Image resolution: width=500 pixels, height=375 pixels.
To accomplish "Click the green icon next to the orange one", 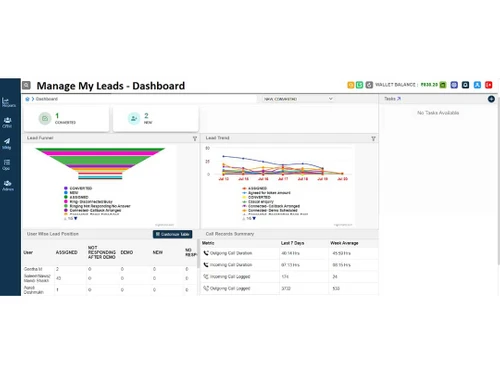I will coord(359,85).
